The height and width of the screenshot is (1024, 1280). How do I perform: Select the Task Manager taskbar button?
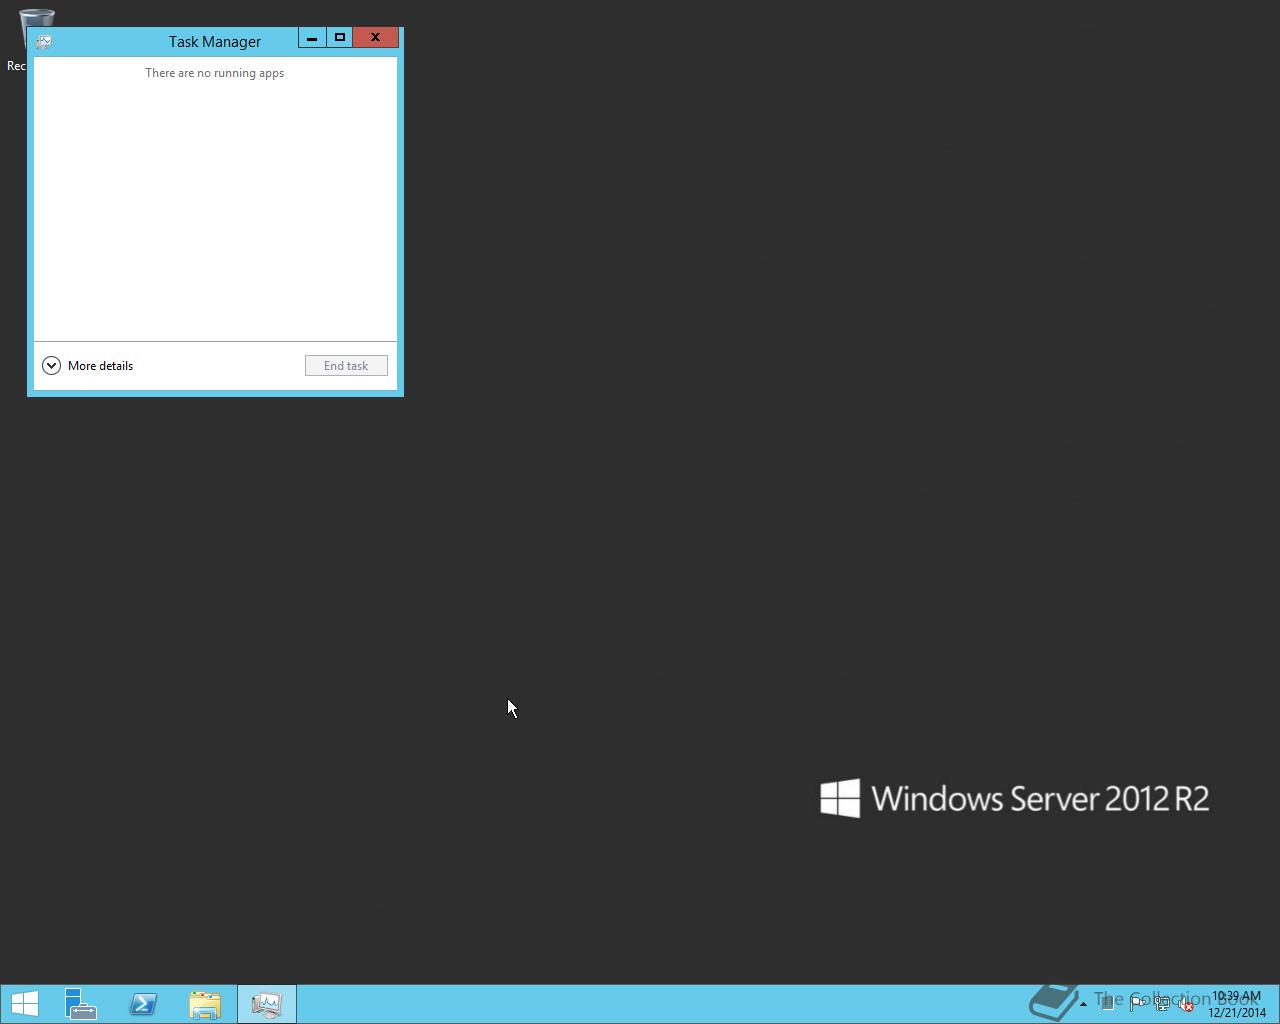click(x=267, y=1004)
